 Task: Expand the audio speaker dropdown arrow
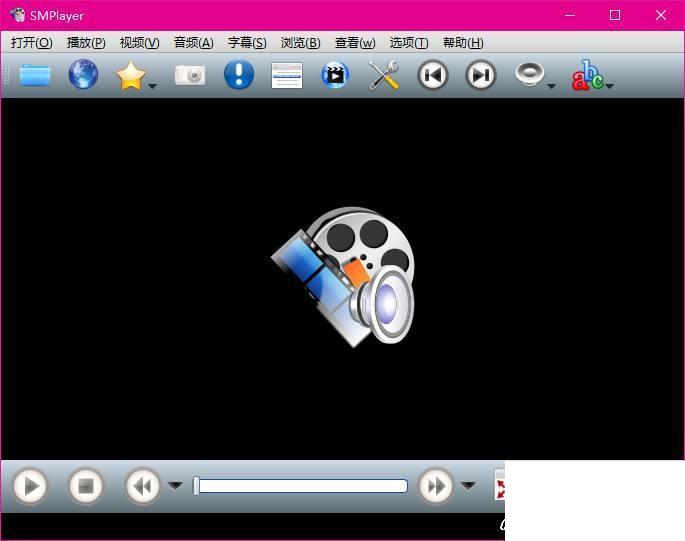coord(551,86)
